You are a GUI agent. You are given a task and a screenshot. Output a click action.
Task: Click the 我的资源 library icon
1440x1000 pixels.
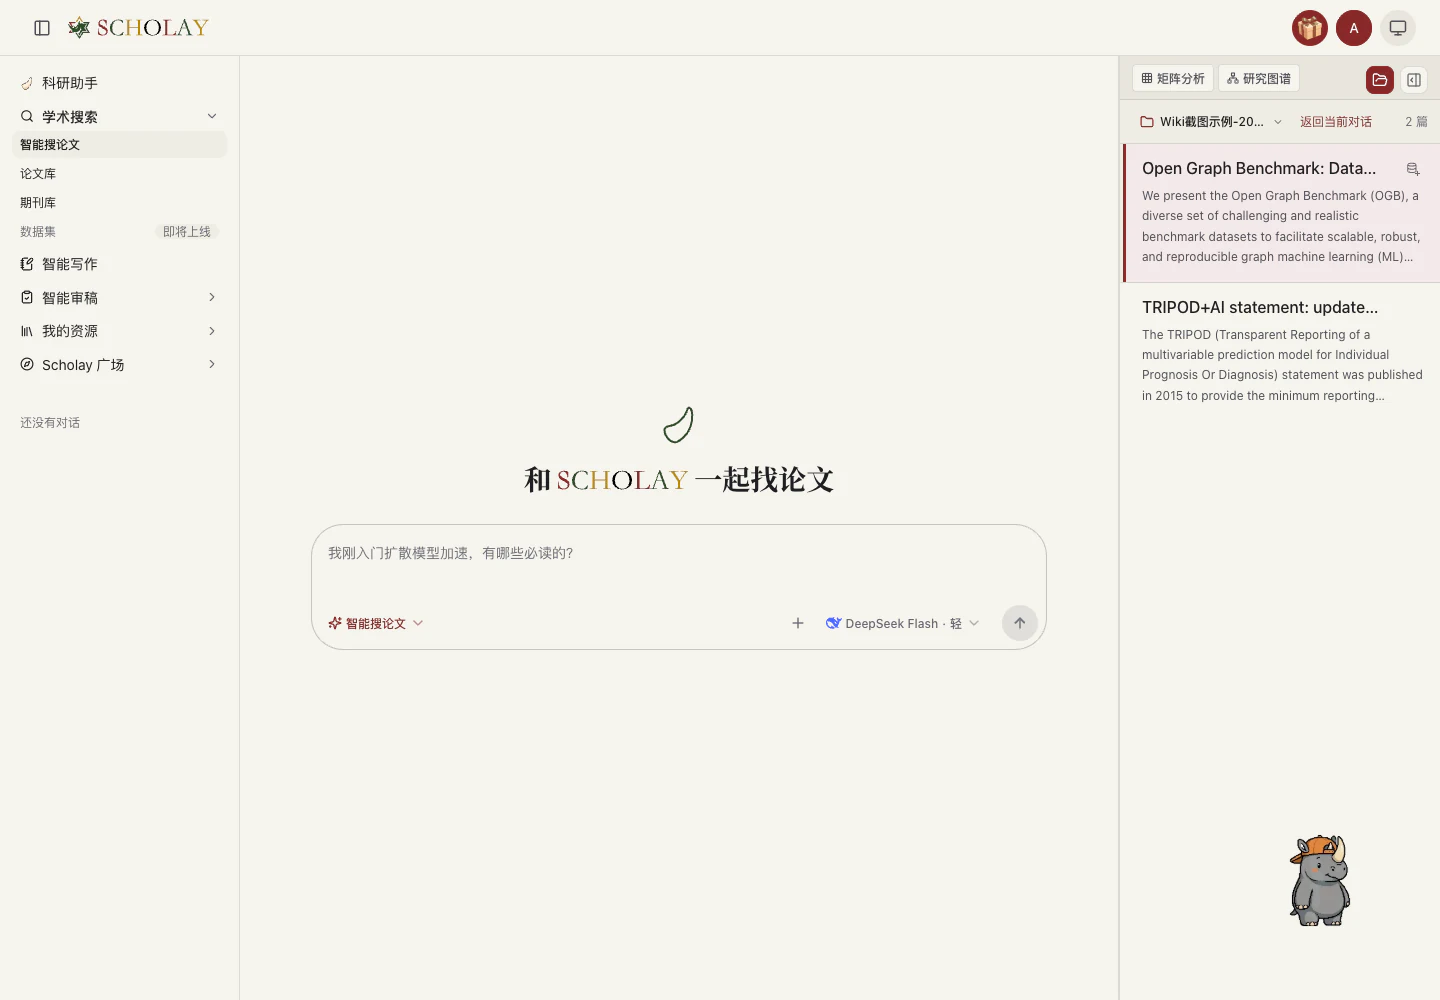[x=27, y=331]
